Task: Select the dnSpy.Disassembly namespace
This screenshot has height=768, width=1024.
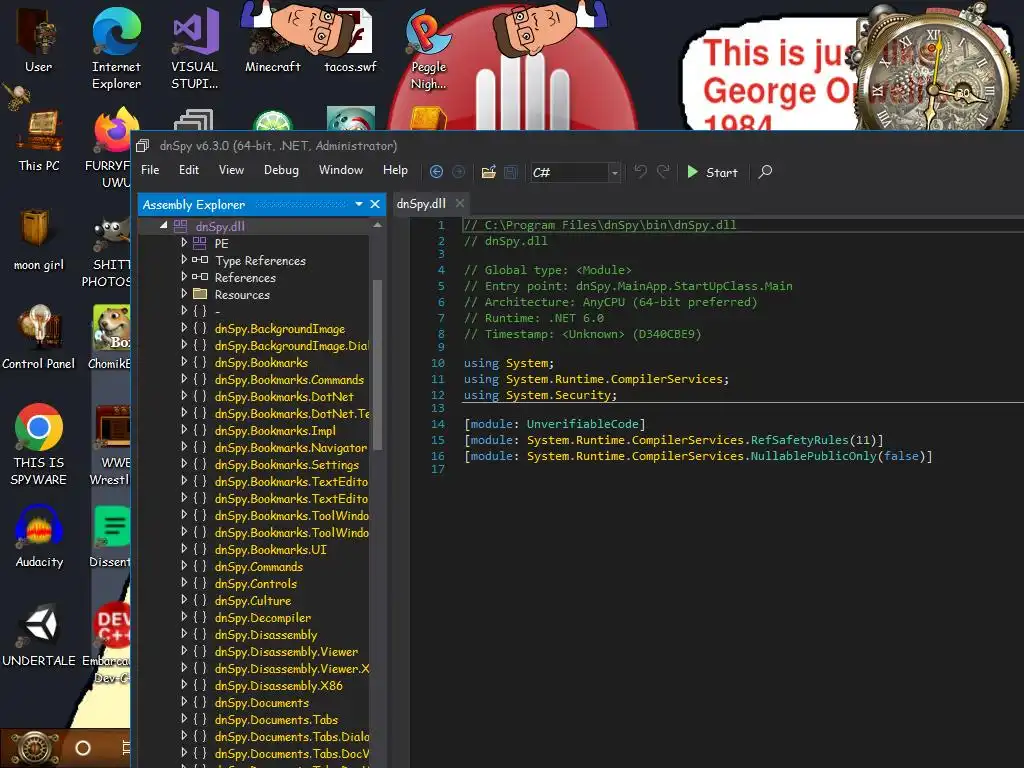Action: [266, 634]
